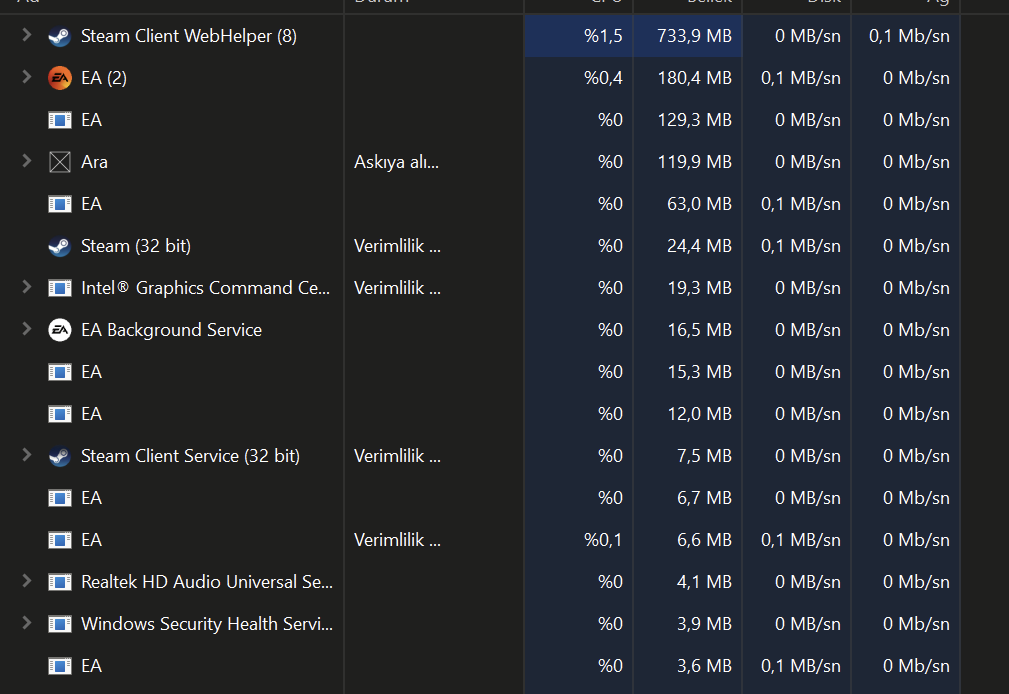The width and height of the screenshot is (1009, 694).
Task: Click the Realtek HD Audio process icon
Action: click(x=59, y=582)
